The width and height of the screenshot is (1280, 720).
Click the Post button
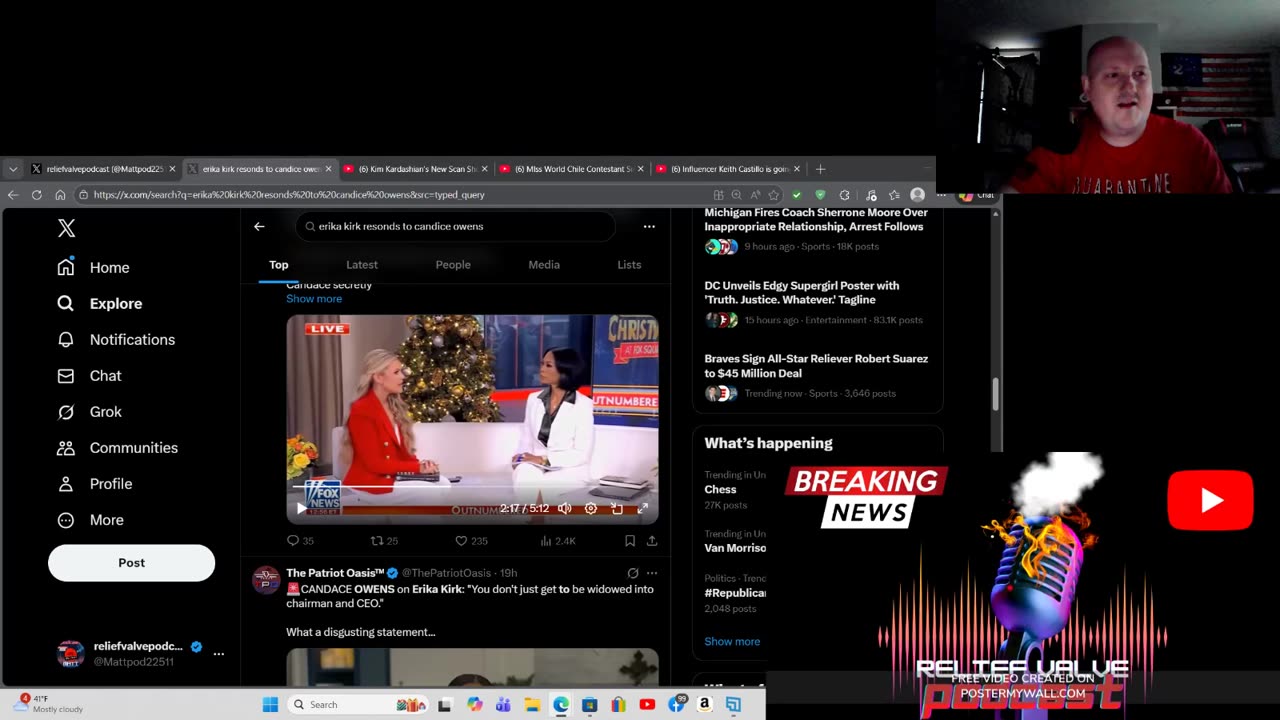131,563
